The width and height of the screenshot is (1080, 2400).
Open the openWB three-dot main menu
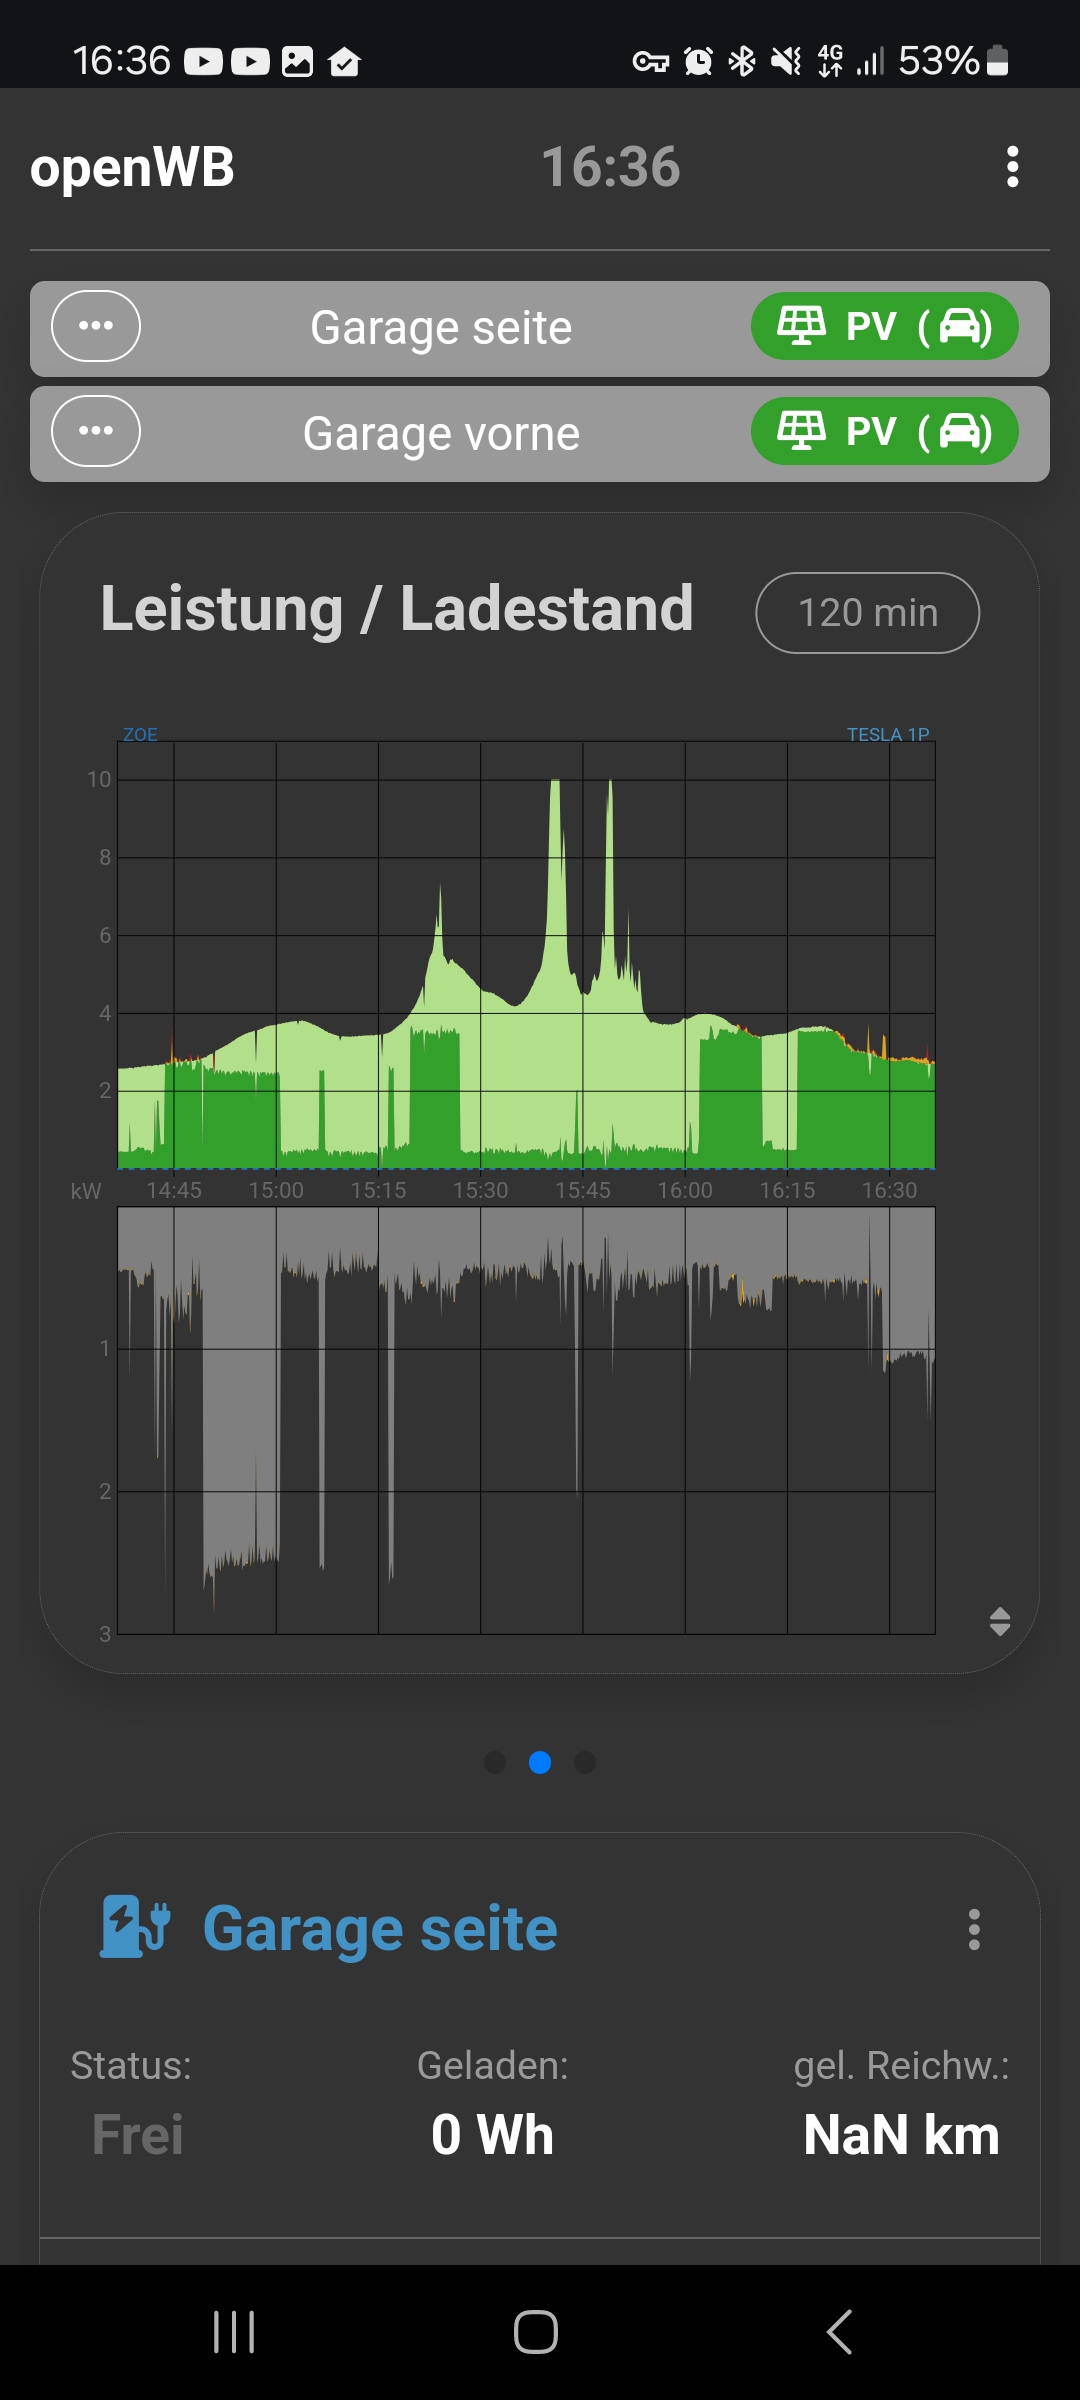[x=1012, y=167]
